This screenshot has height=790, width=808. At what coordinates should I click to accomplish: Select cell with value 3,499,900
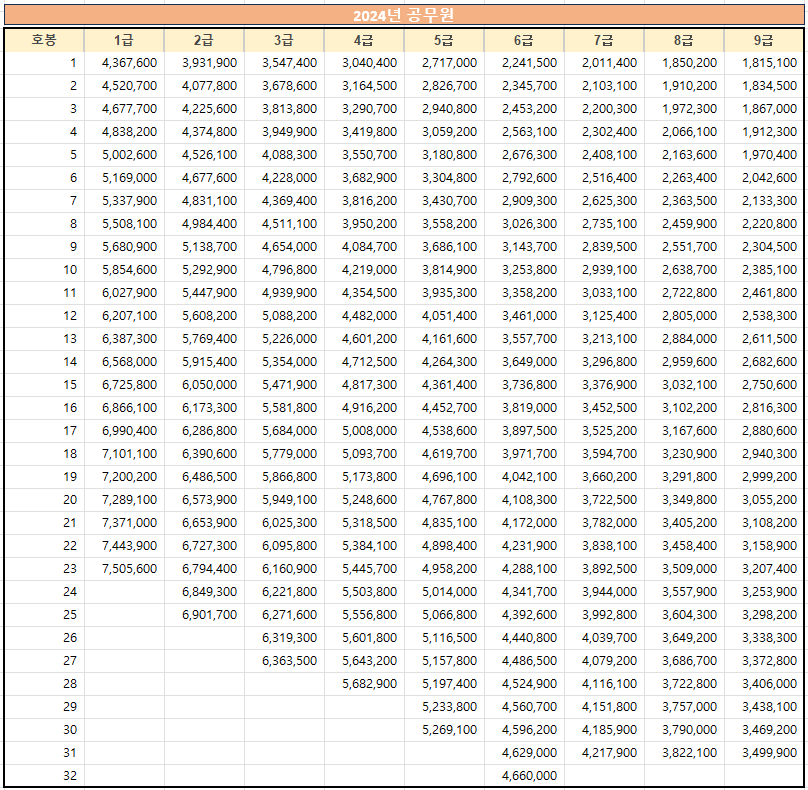[764, 753]
